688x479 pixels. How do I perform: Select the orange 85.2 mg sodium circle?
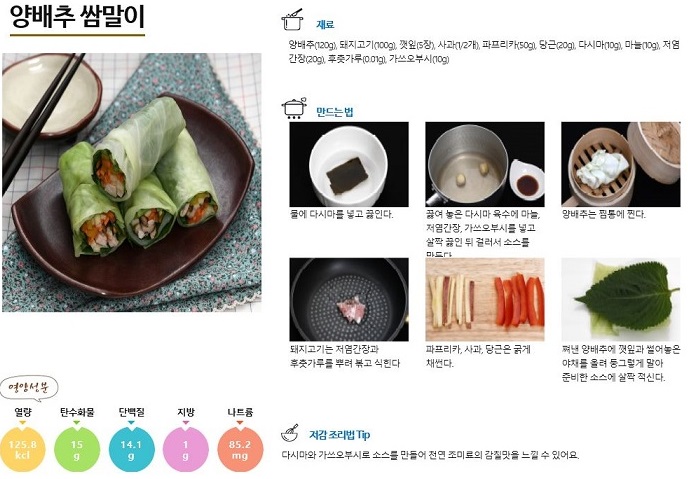tap(240, 450)
